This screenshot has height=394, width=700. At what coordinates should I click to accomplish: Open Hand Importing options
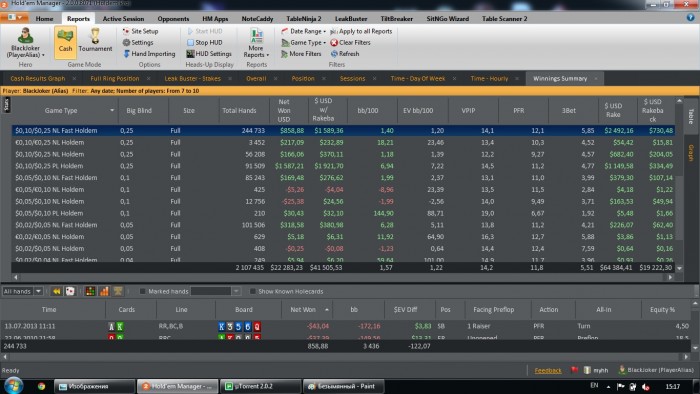[x=149, y=54]
